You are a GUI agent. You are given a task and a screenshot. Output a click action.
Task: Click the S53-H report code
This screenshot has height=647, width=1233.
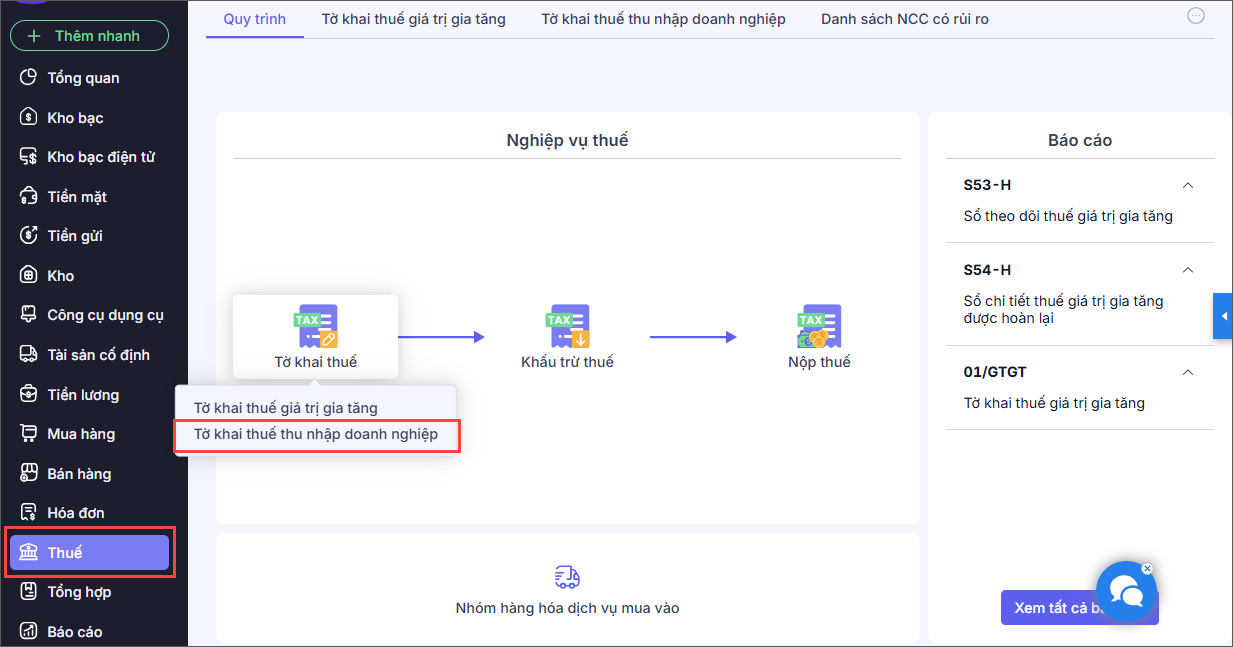pos(987,185)
